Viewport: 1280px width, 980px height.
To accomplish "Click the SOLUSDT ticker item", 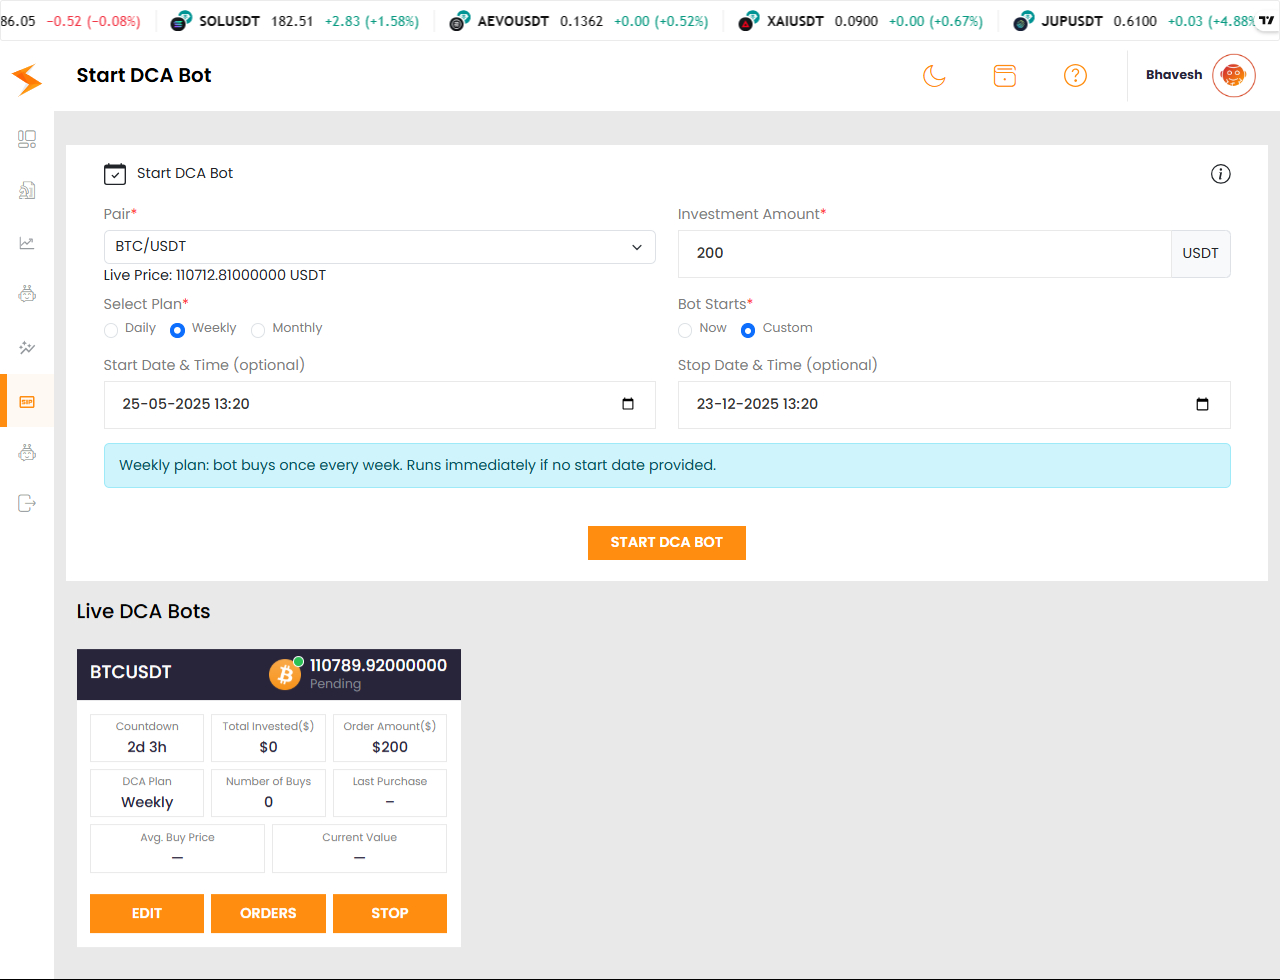I will [295, 21].
